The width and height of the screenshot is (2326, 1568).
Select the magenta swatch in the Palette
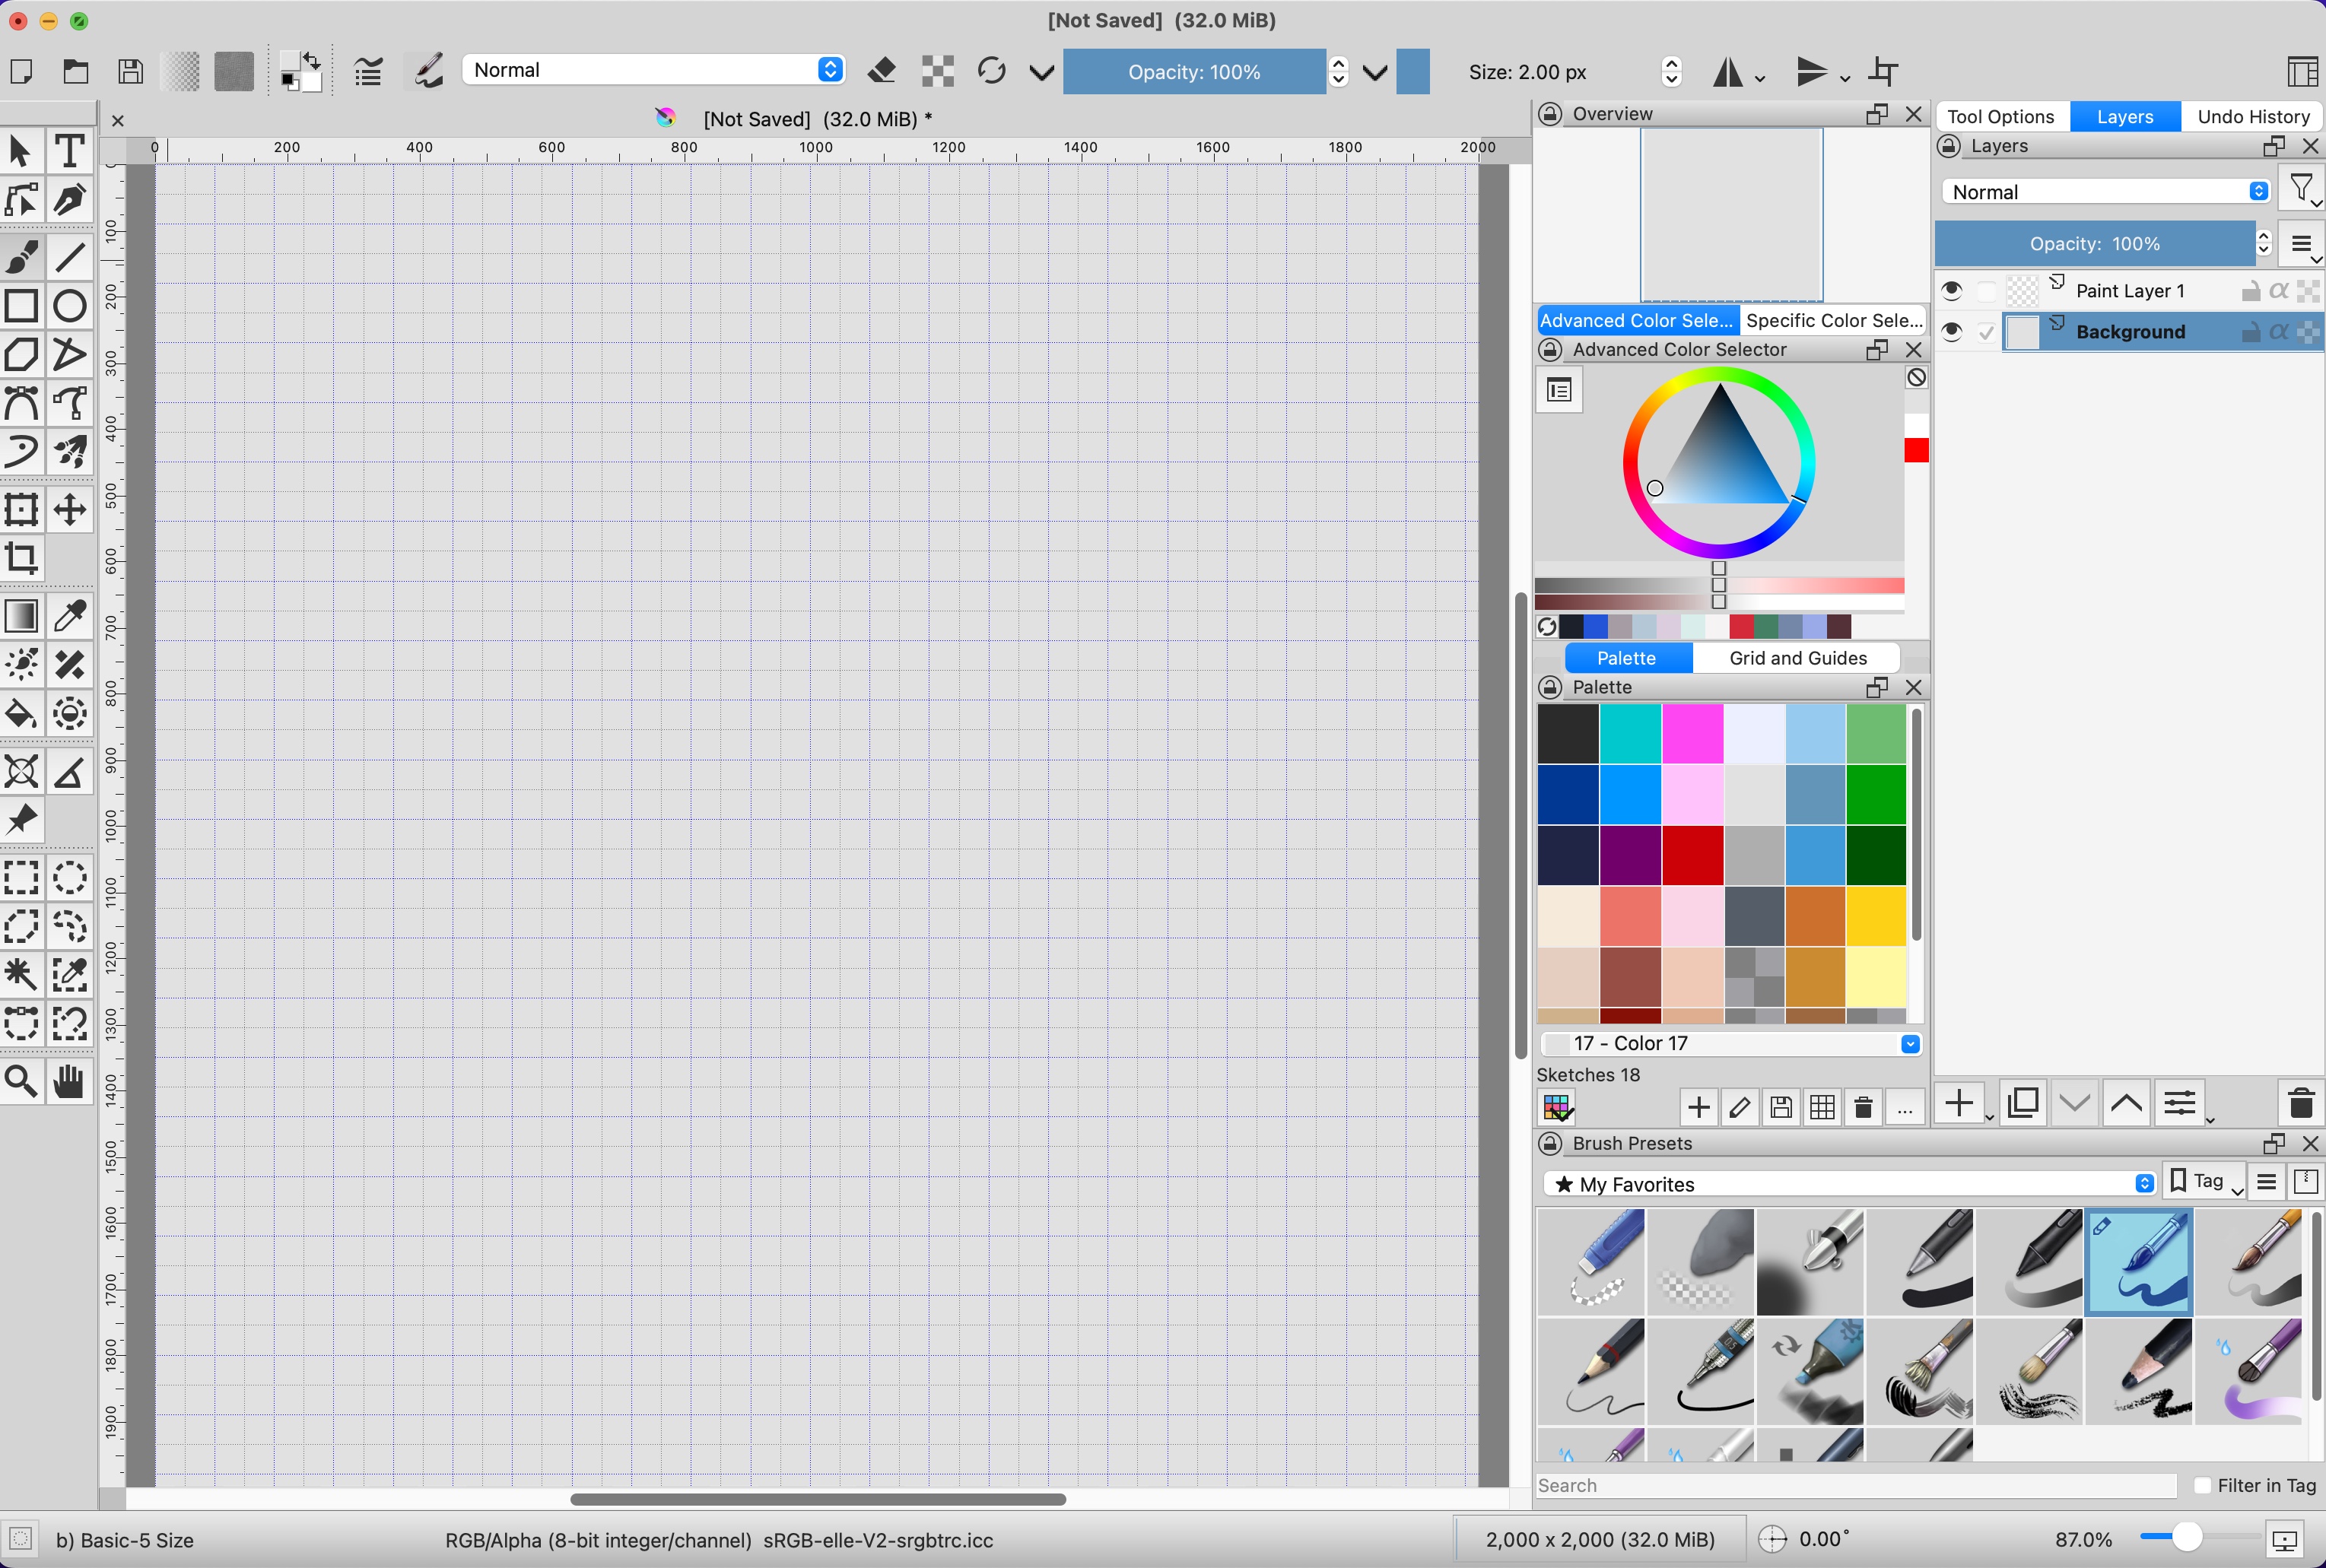[1693, 733]
